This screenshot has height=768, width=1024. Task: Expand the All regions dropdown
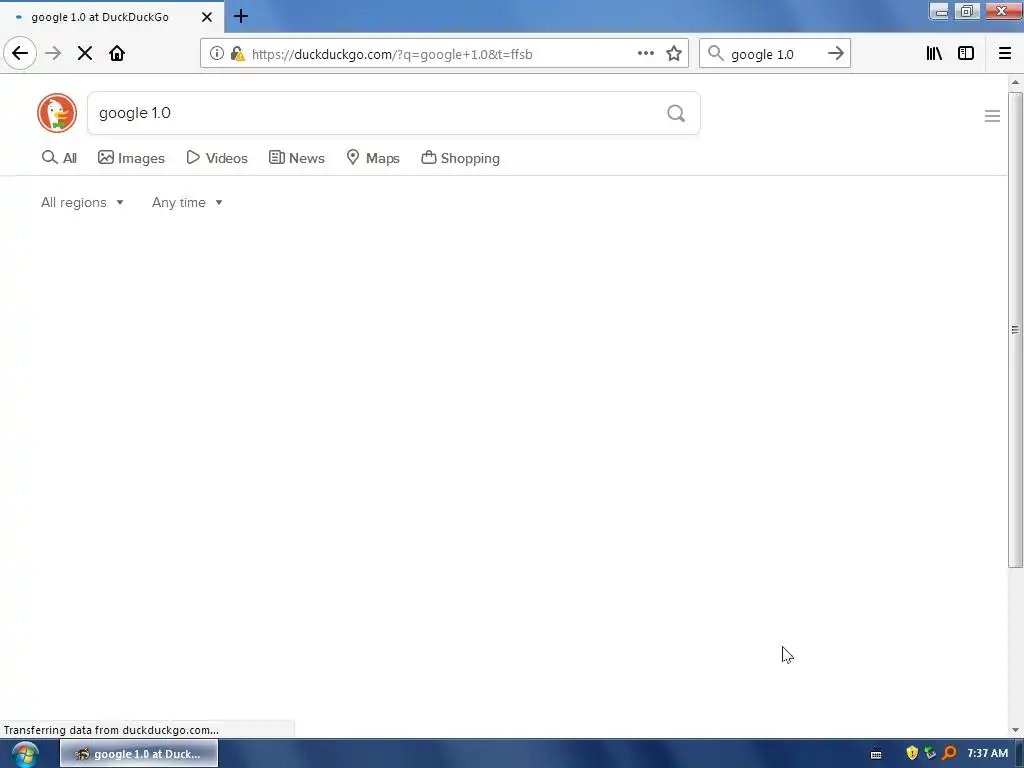[x=82, y=202]
